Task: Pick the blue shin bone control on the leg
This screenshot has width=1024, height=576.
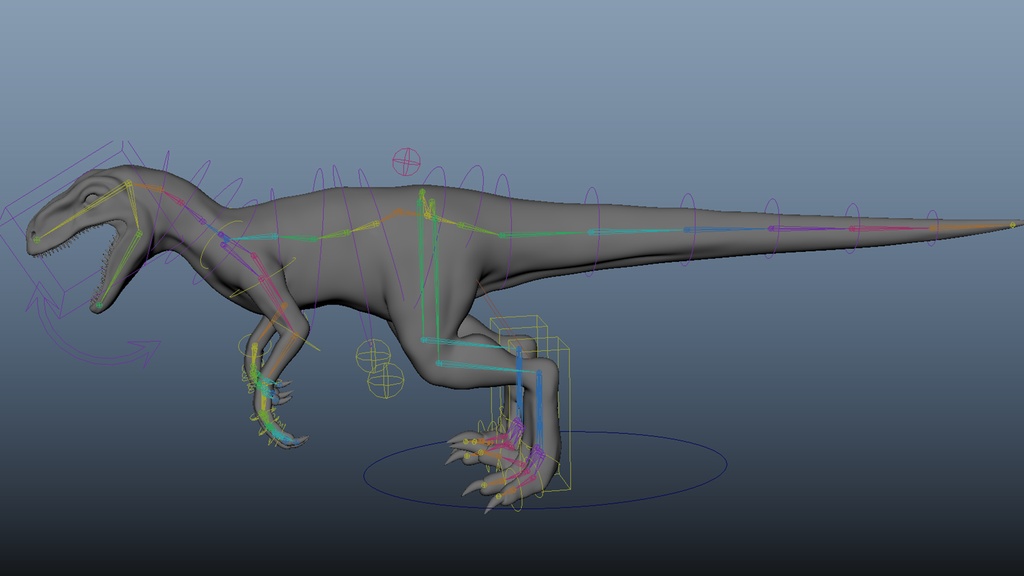Action: tap(520, 390)
